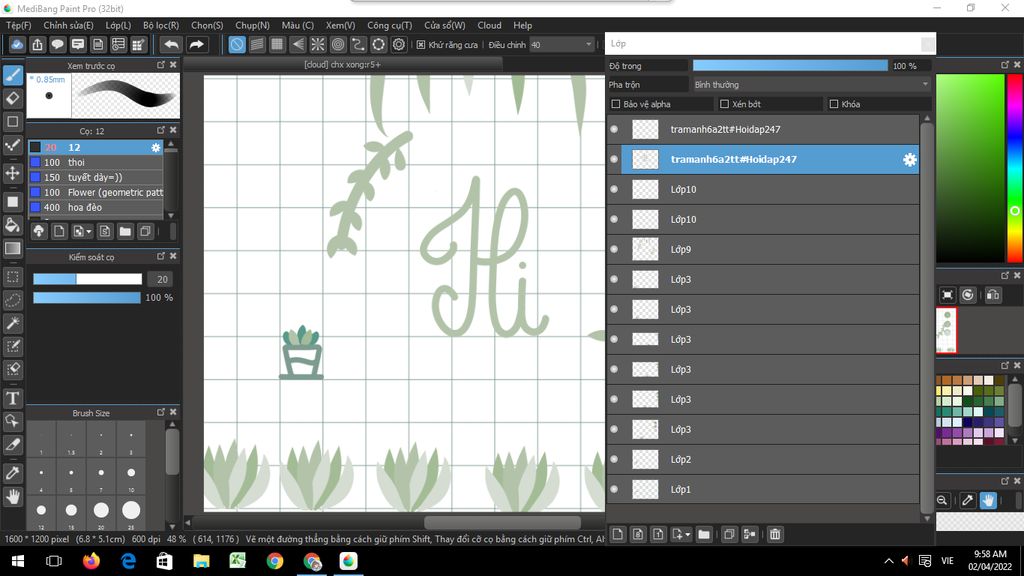Click the brush size slider in Kiểm soát cọ
The width and height of the screenshot is (1024, 576).
coord(88,280)
